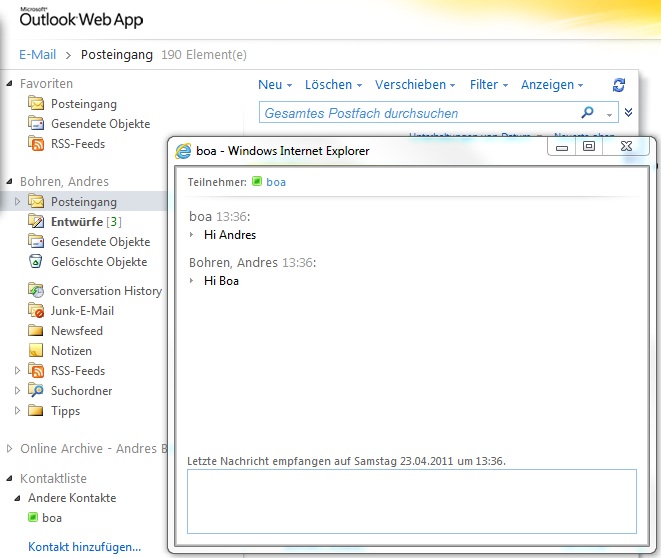The width and height of the screenshot is (661, 558).
Task: Open the Anzeigen menu
Action: [x=552, y=85]
